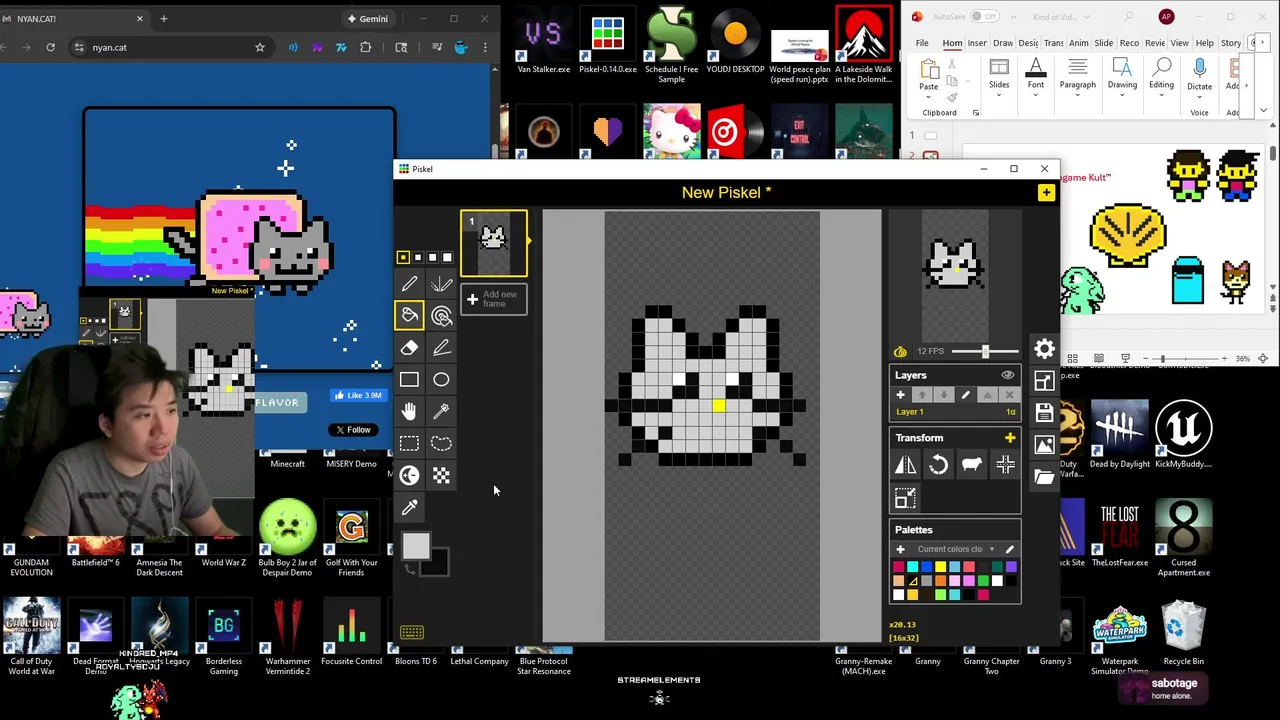Viewport: 1280px width, 720px height.
Task: Select the third pen size option
Action: (x=433, y=257)
